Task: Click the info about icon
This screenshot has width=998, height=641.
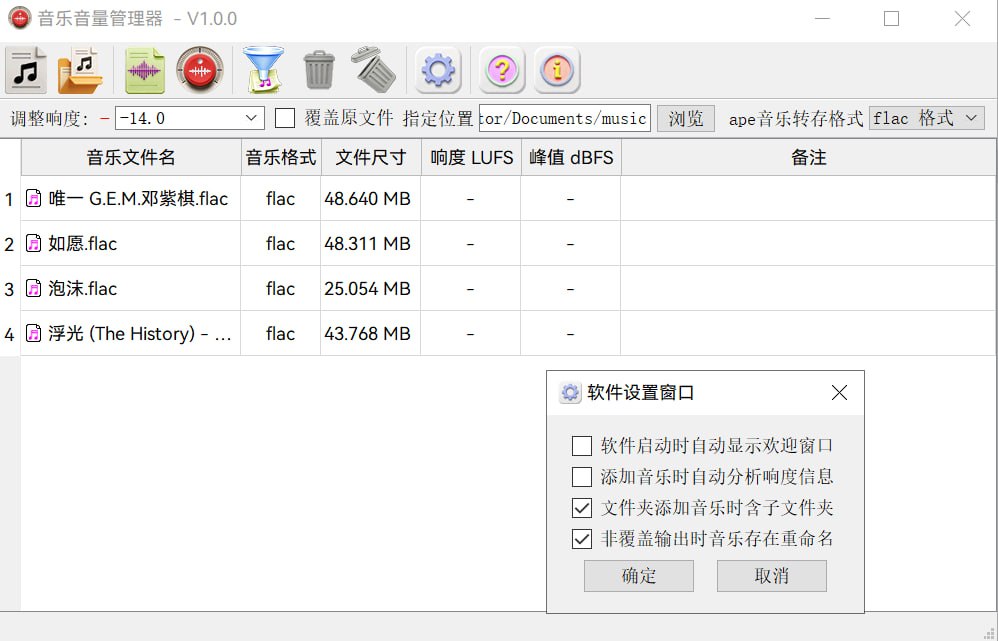Action: tap(557, 70)
